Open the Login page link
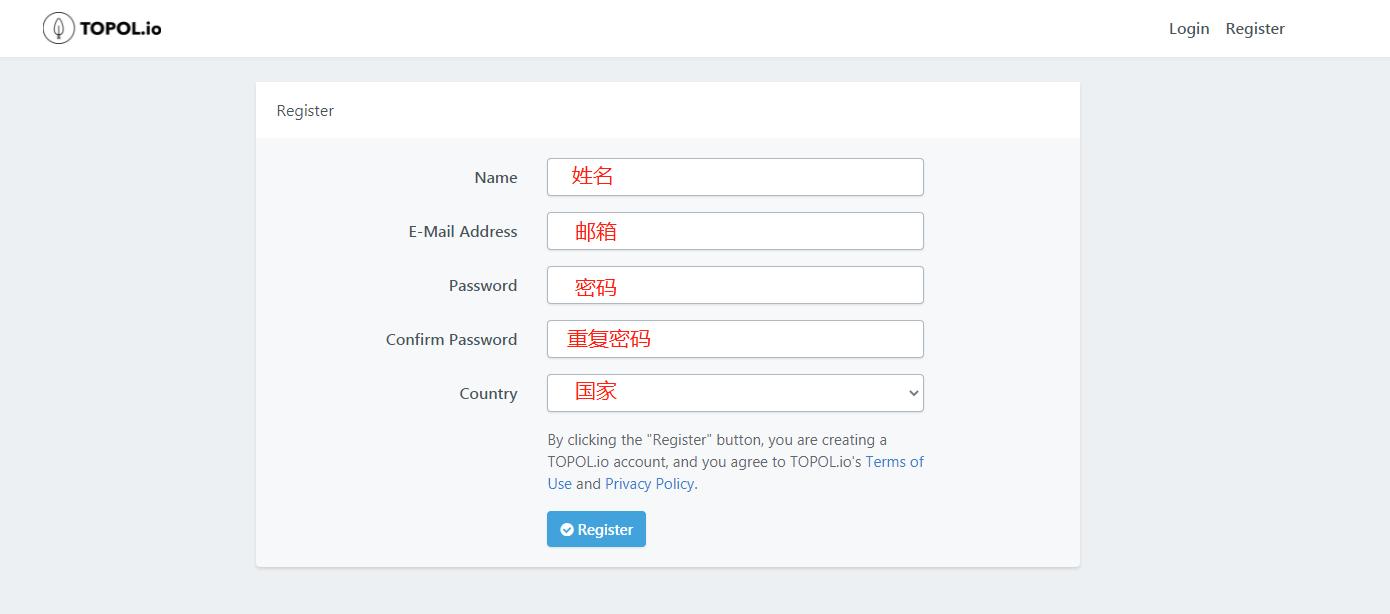 1189,28
